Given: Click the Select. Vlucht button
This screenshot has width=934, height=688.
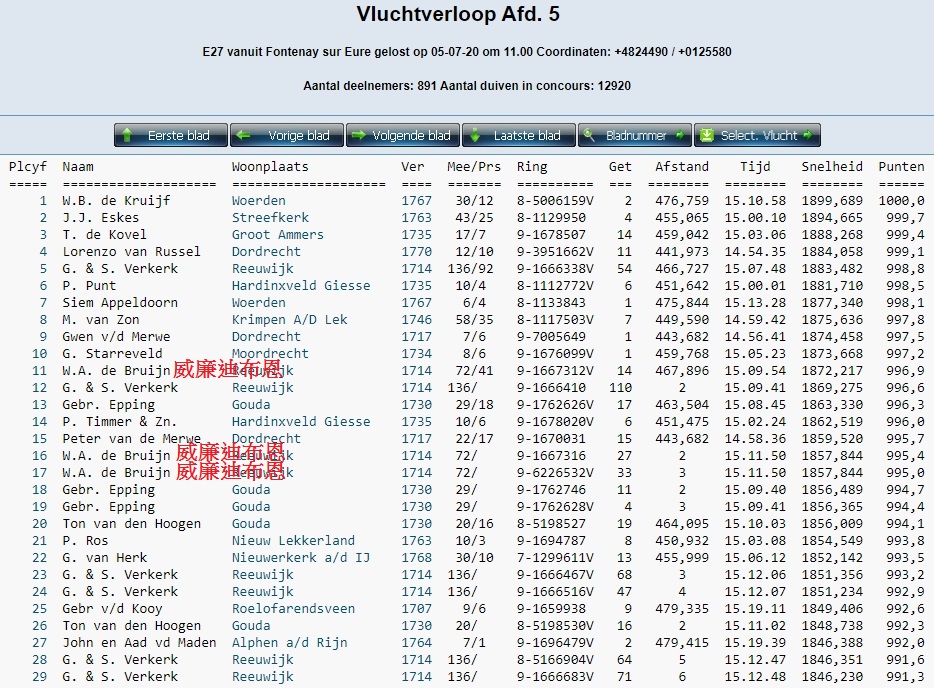Looking at the screenshot, I should [757, 135].
